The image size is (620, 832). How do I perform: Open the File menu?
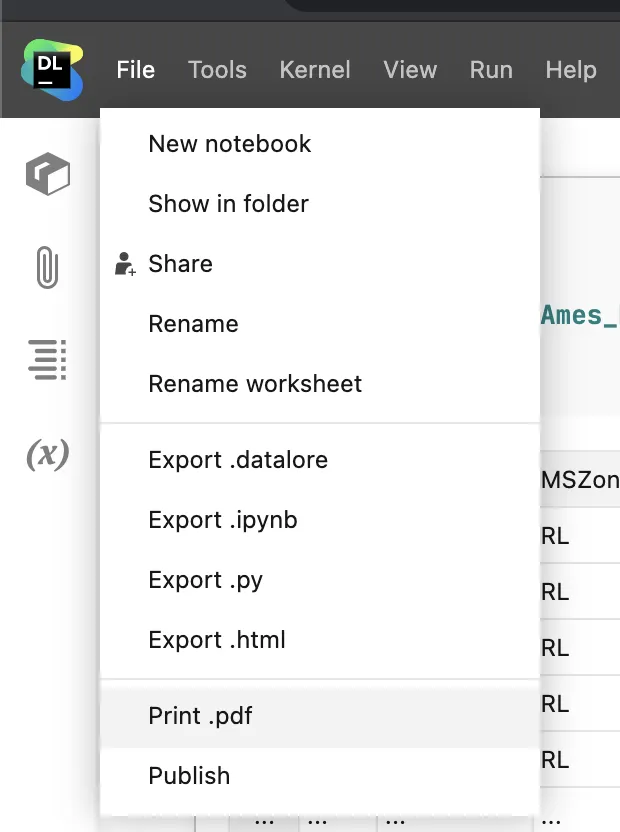click(x=136, y=70)
